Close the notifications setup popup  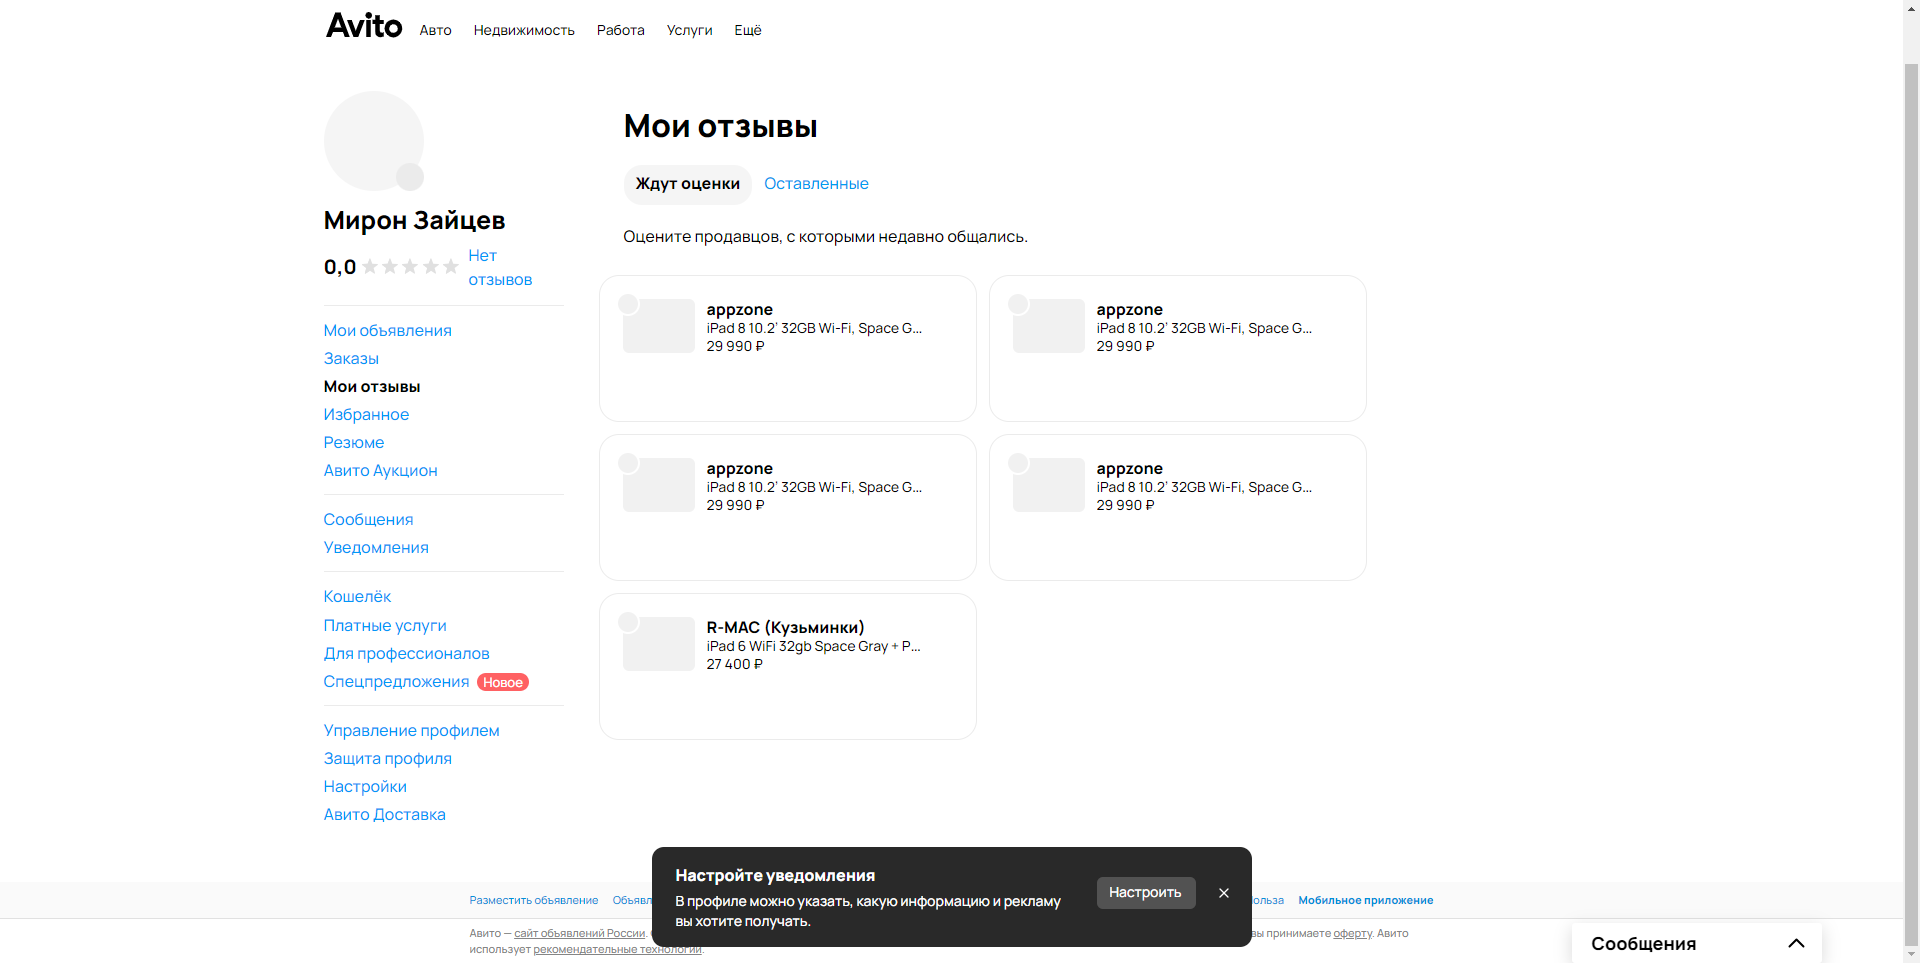(x=1224, y=893)
